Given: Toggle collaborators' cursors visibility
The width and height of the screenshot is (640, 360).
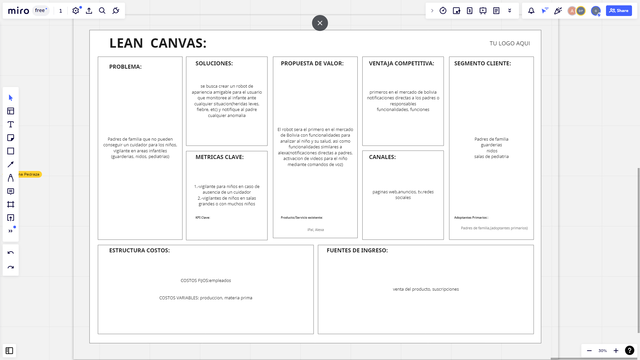Looking at the screenshot, I should point(544,11).
